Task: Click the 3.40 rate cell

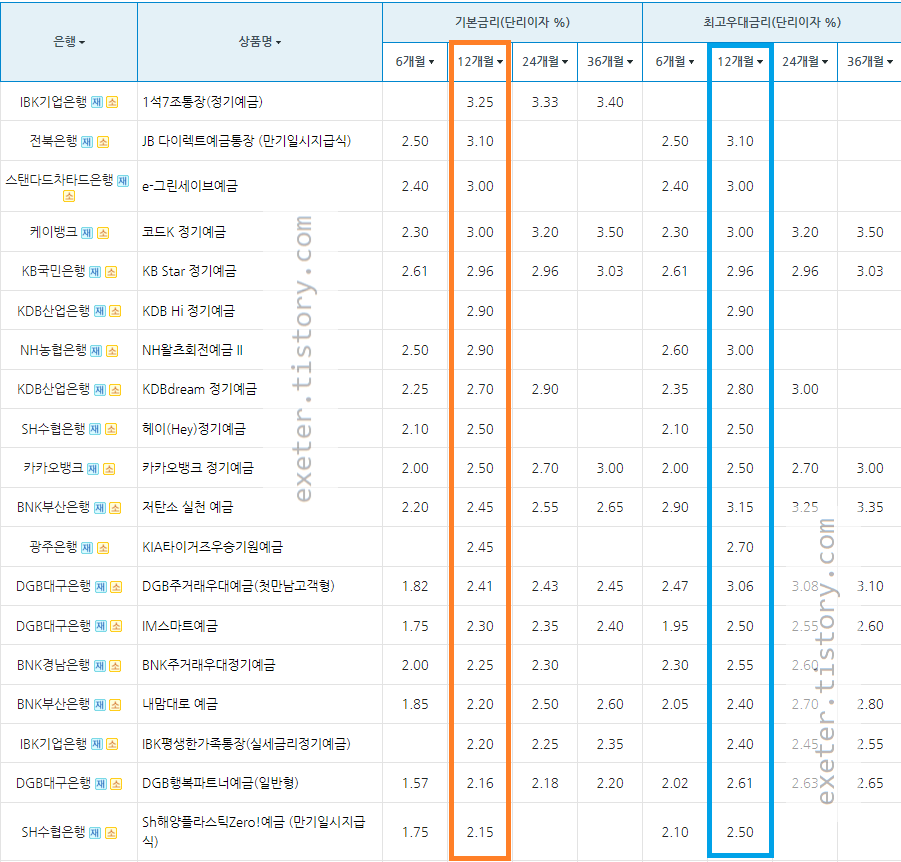Action: click(610, 102)
